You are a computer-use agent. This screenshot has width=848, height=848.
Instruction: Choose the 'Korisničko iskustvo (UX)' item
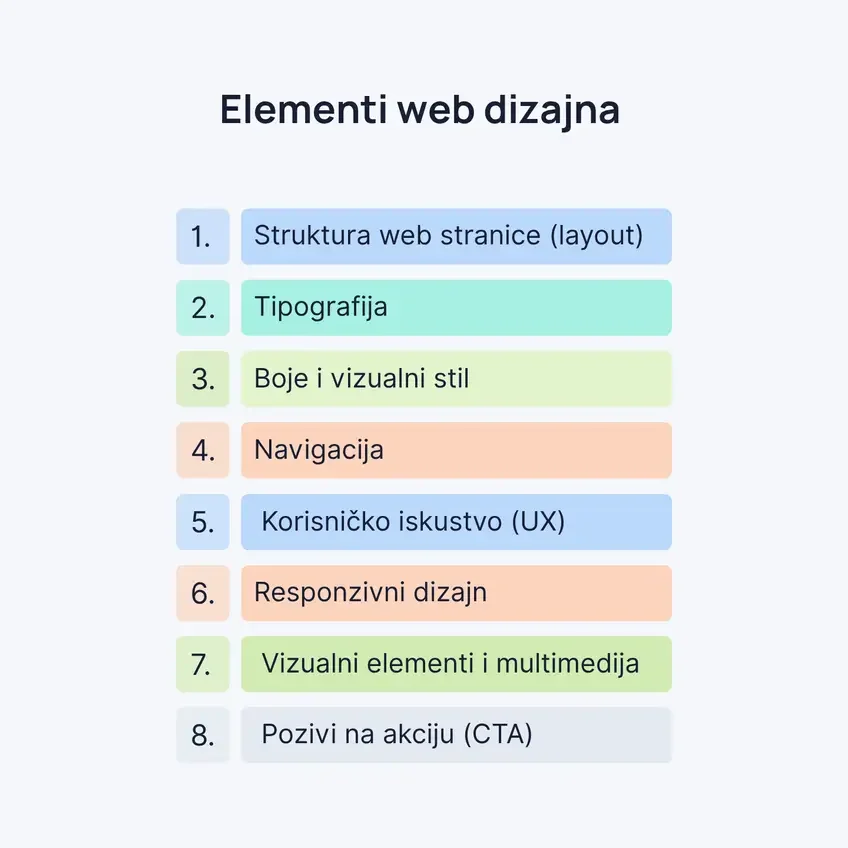(456, 522)
